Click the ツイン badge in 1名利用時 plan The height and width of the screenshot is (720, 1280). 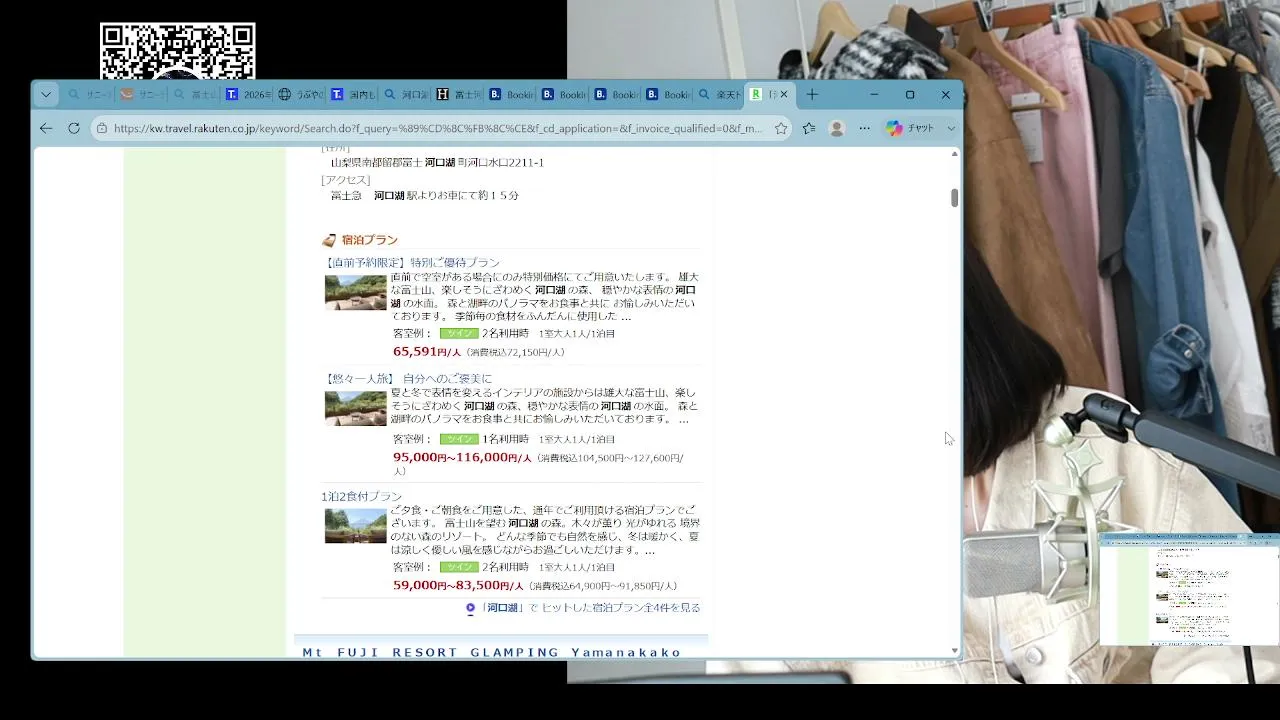[459, 440]
